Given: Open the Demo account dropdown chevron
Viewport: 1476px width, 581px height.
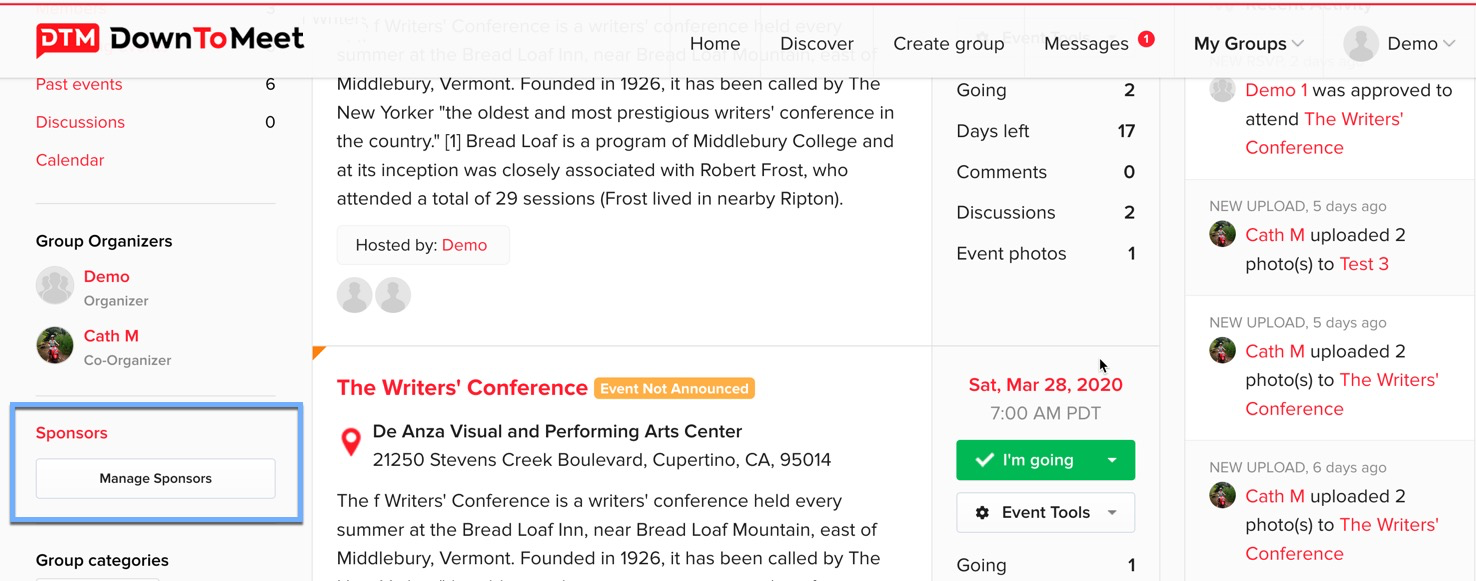Looking at the screenshot, I should pyautogui.click(x=1448, y=44).
